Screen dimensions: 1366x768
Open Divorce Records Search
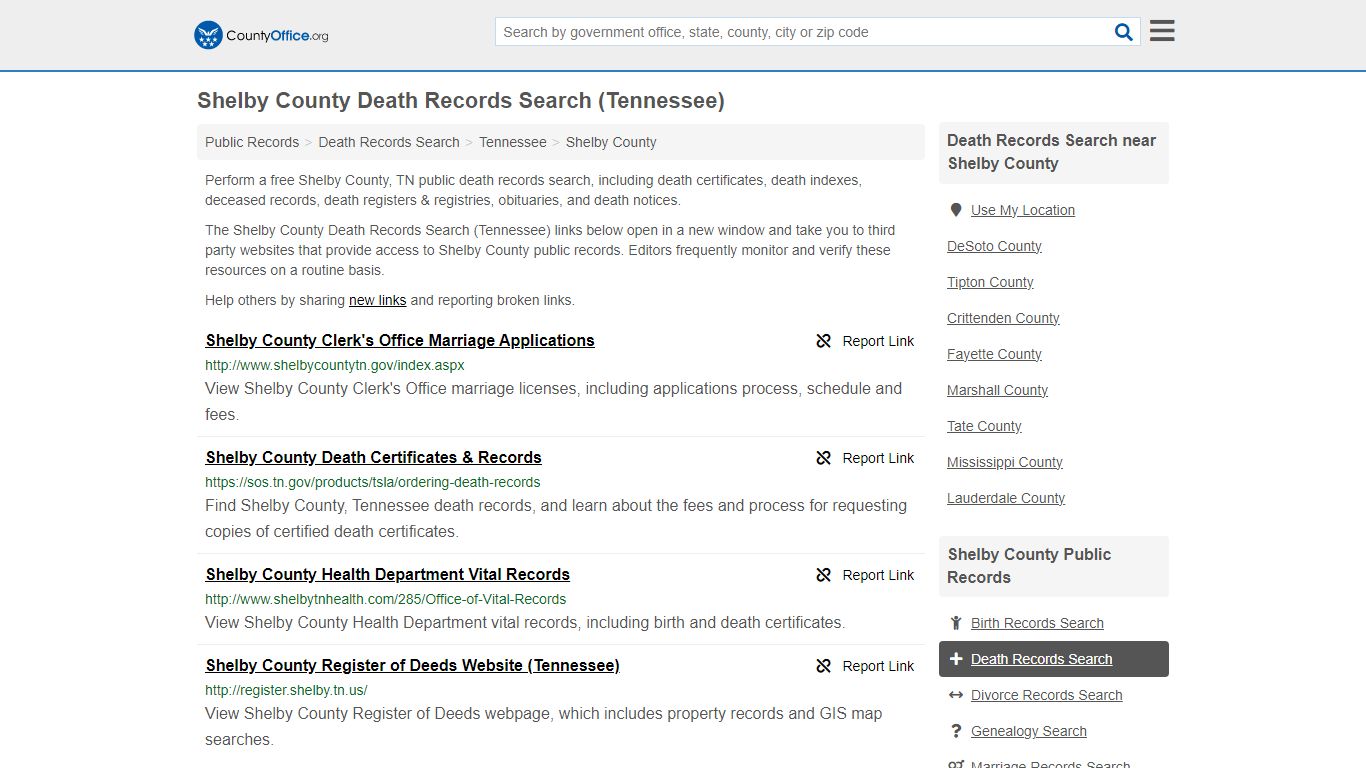1046,695
